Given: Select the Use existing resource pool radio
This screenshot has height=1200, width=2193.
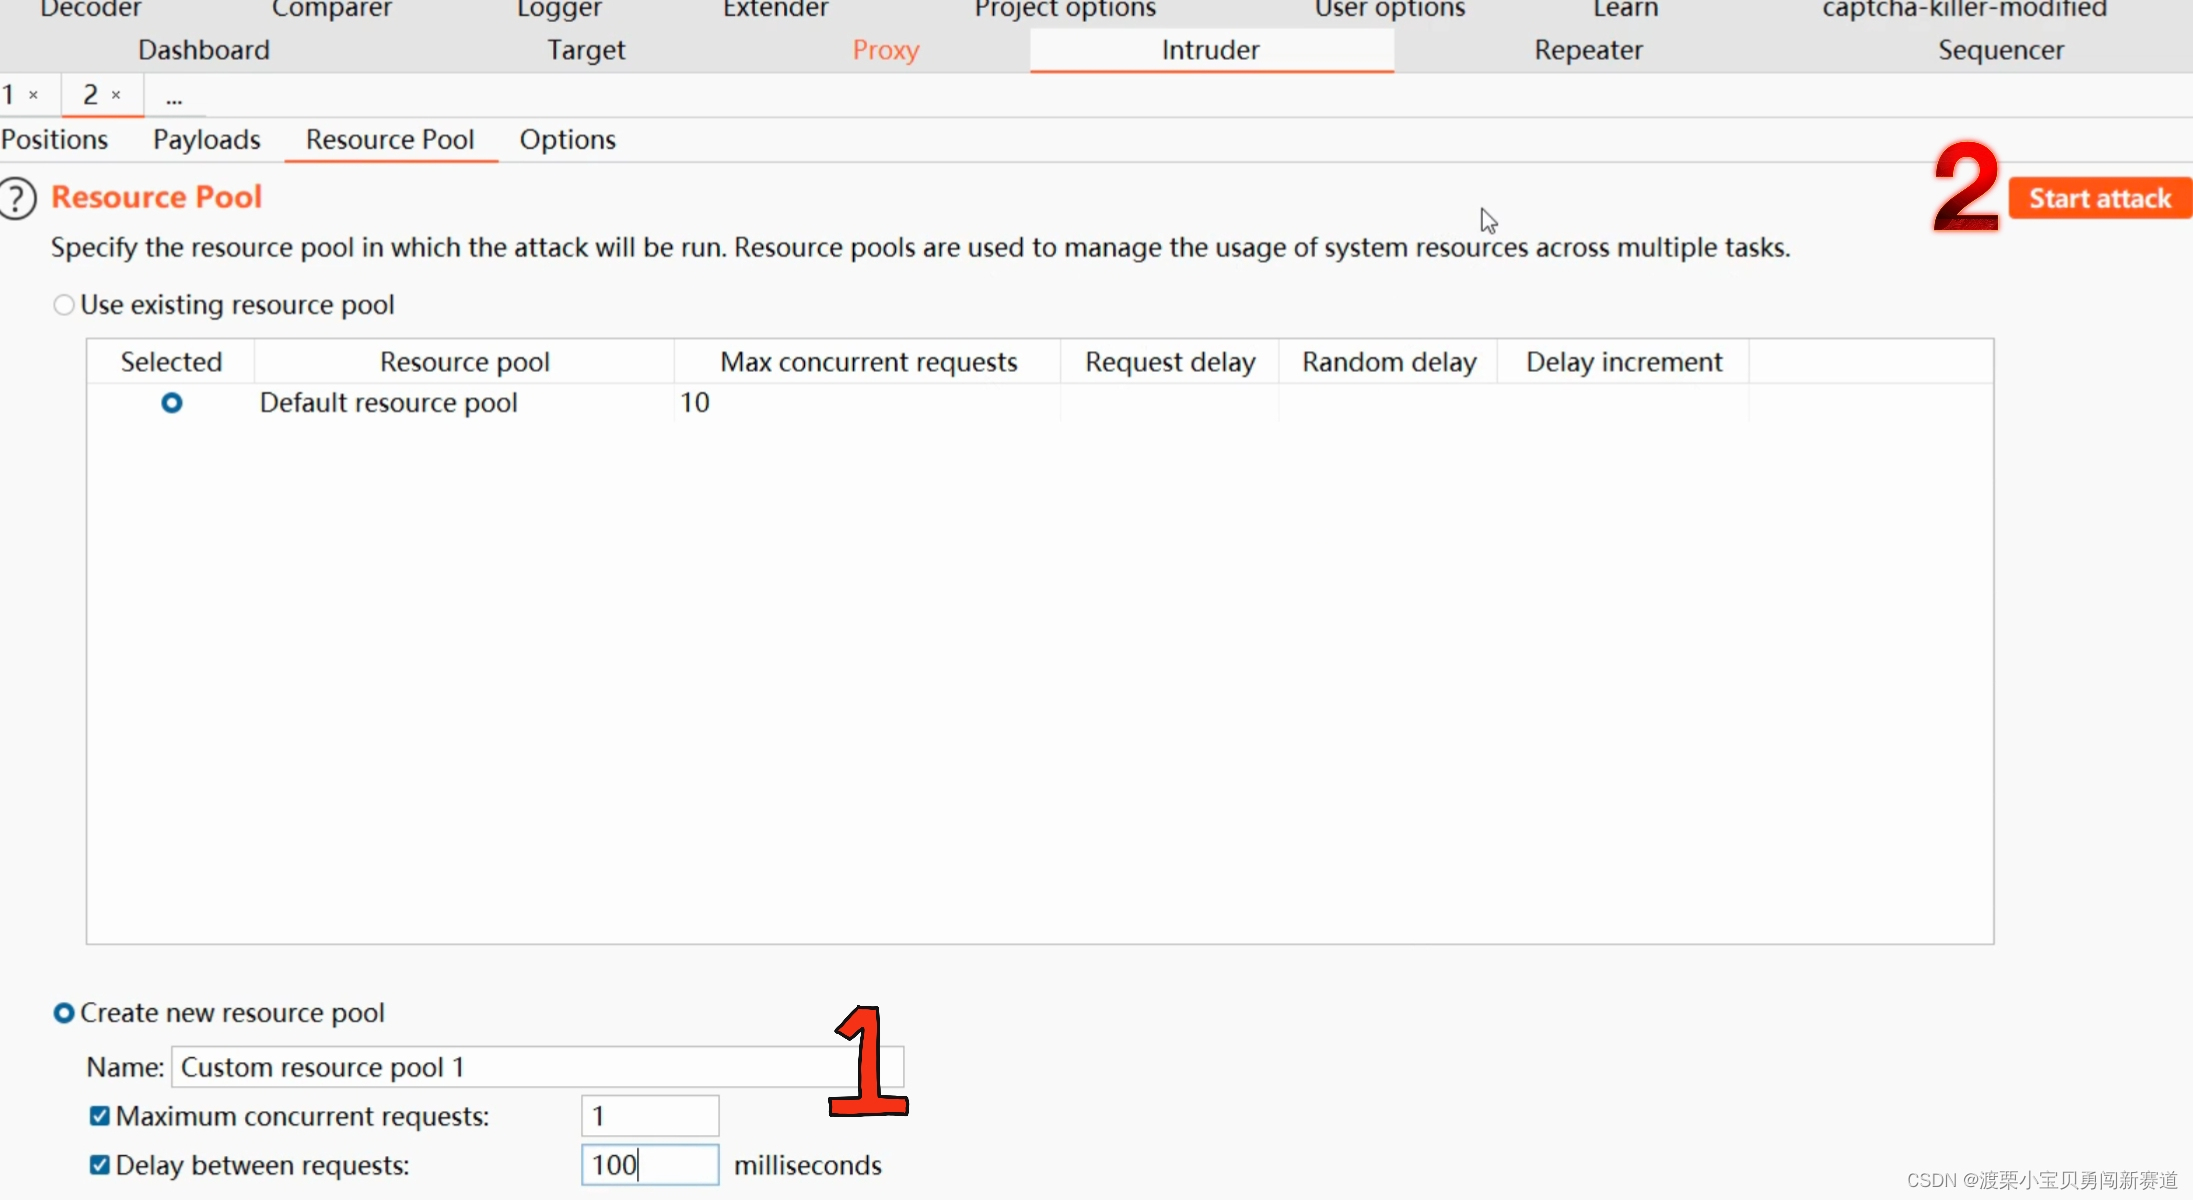Looking at the screenshot, I should pyautogui.click(x=64, y=305).
